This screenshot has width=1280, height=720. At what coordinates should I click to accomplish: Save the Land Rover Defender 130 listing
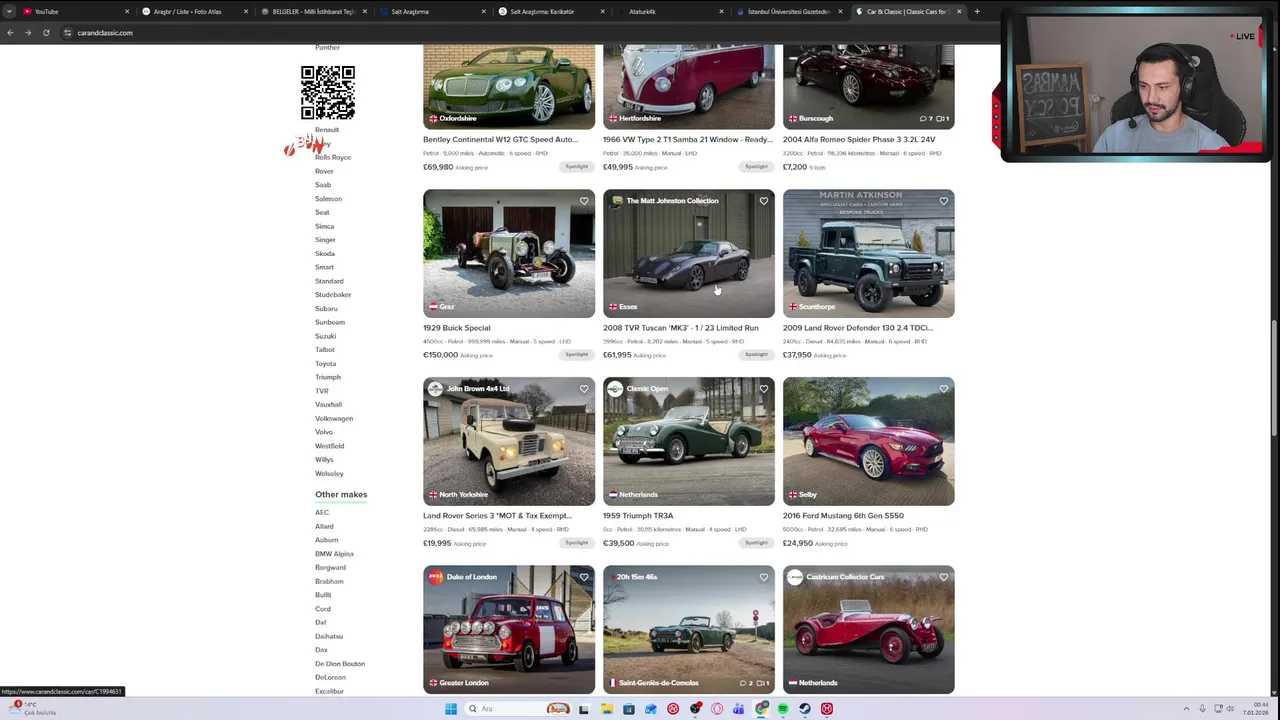pos(944,201)
